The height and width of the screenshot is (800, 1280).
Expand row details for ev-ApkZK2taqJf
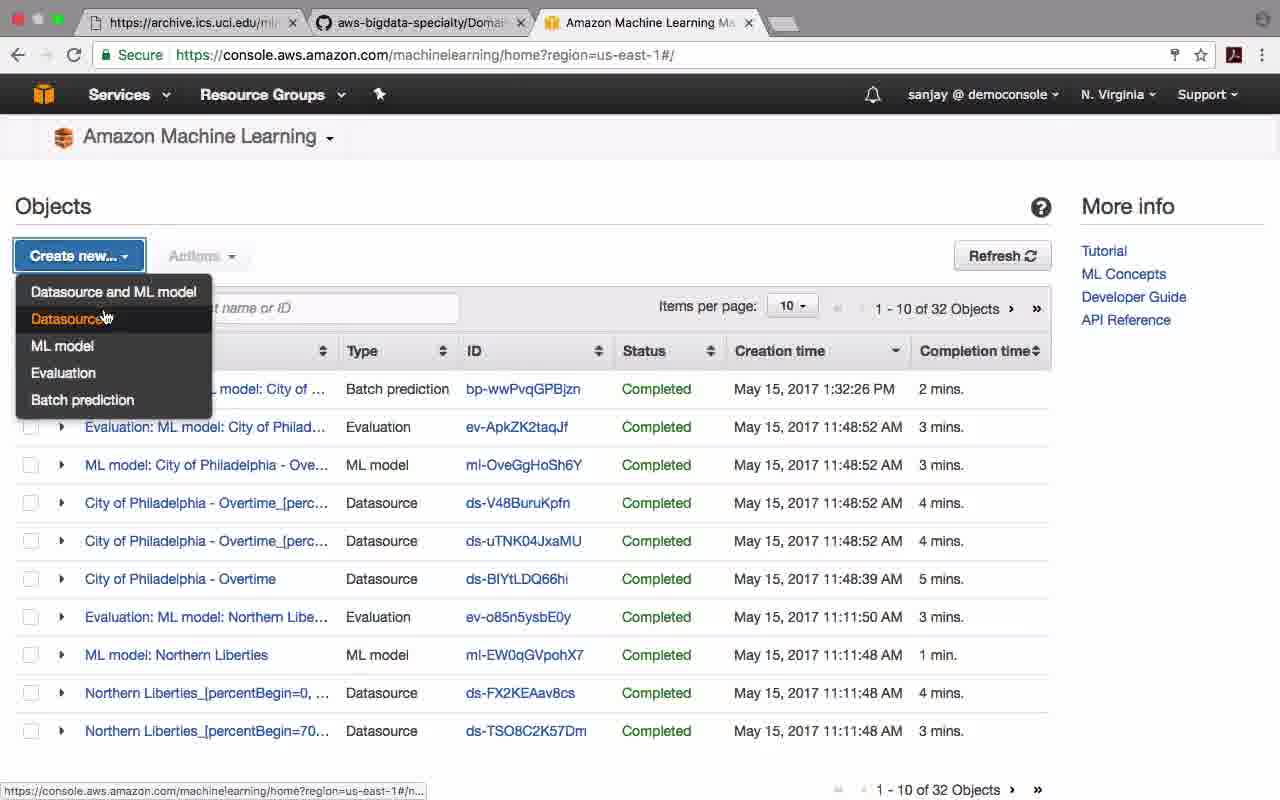pos(61,427)
